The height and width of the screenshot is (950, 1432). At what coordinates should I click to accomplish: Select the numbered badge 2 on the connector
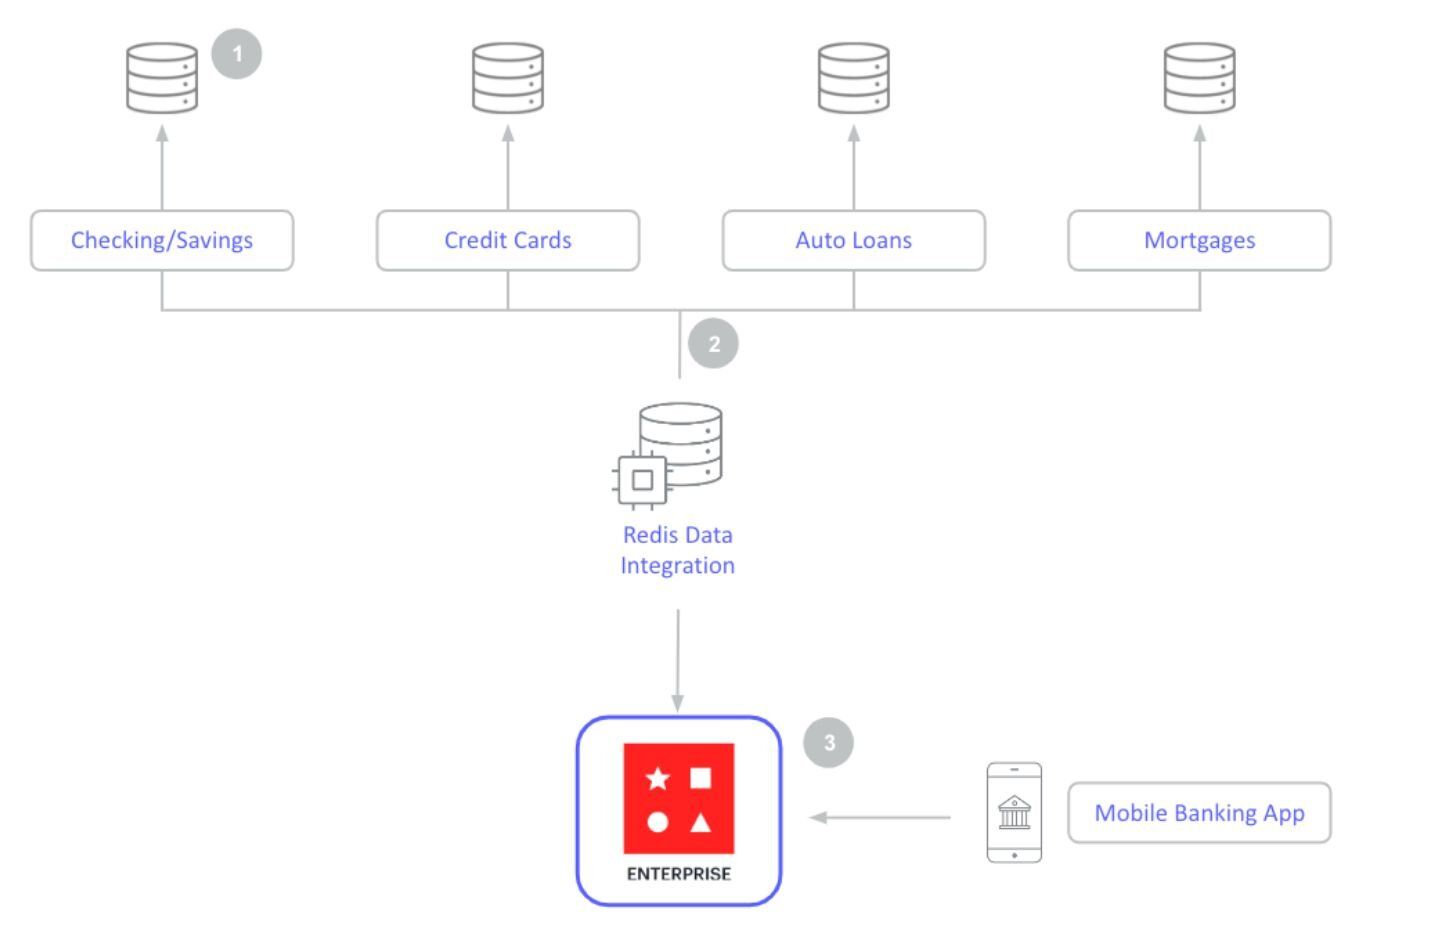click(714, 344)
